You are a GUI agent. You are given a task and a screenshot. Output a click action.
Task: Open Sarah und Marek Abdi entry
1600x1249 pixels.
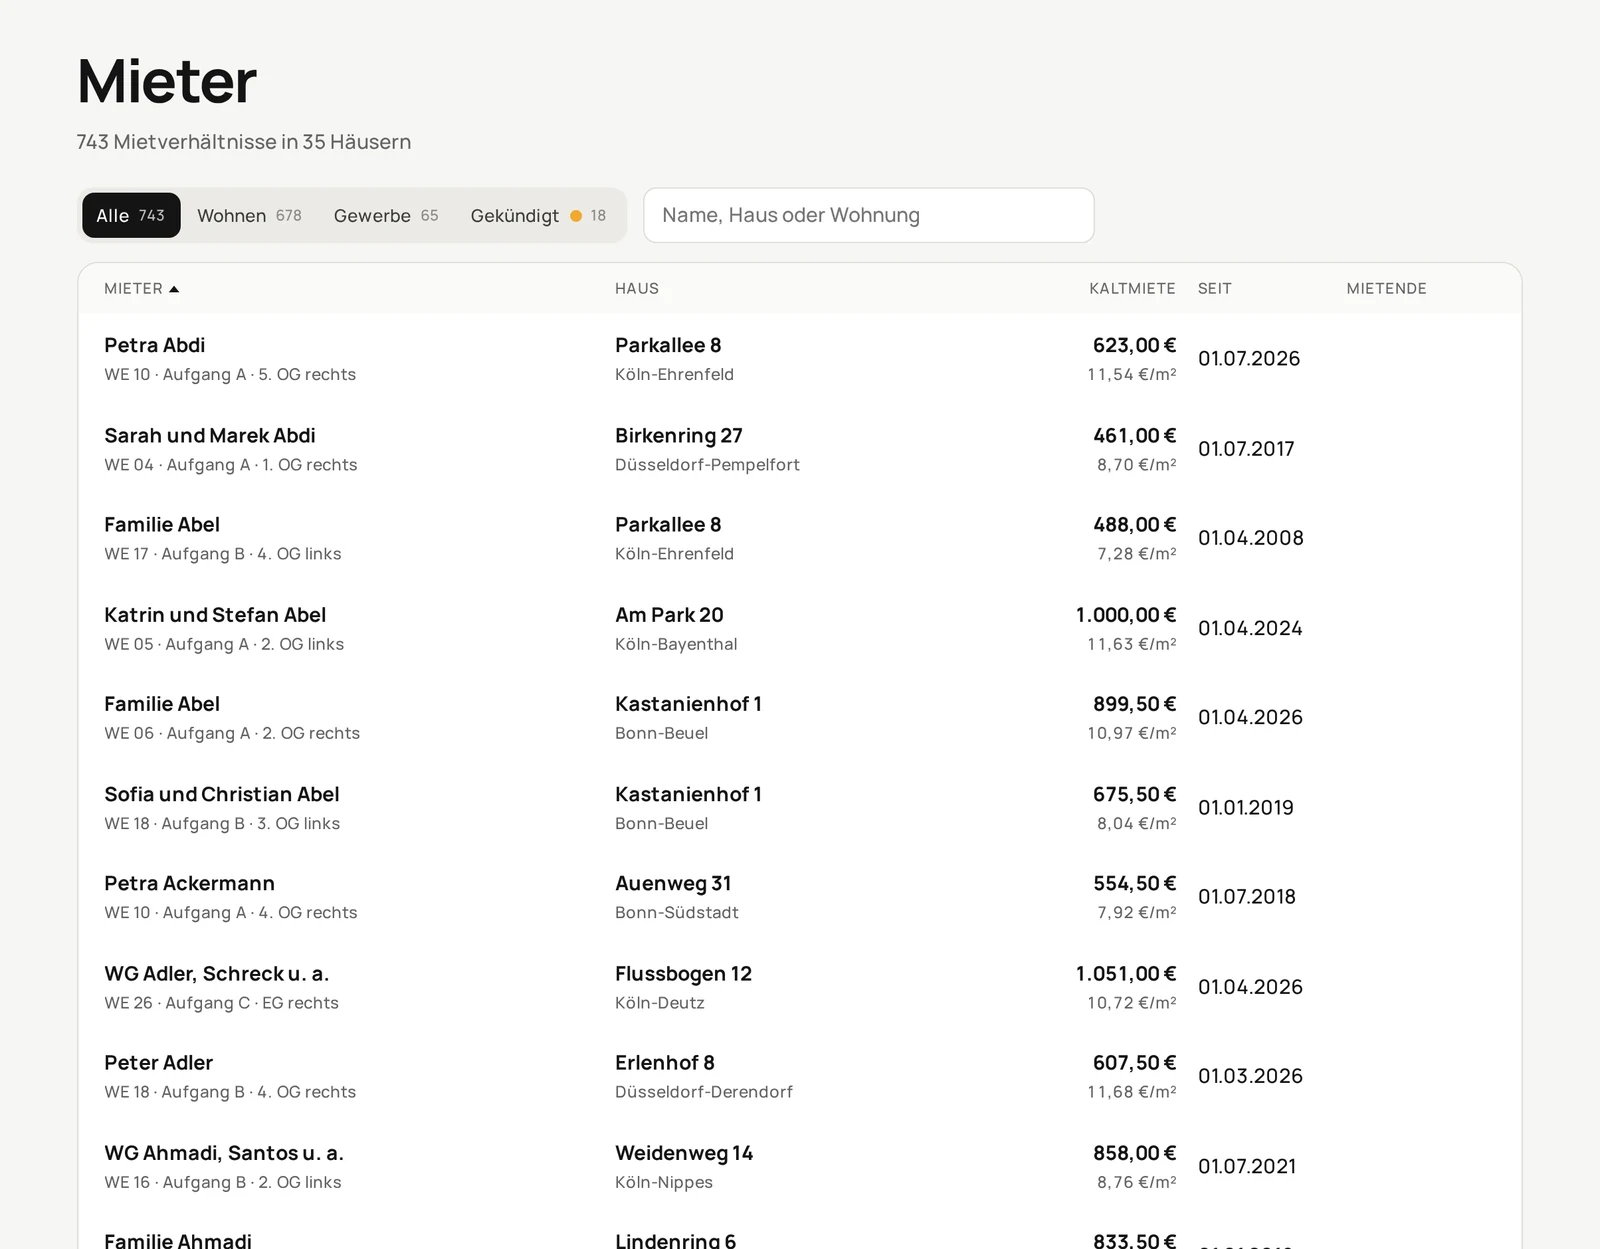pyautogui.click(x=800, y=449)
